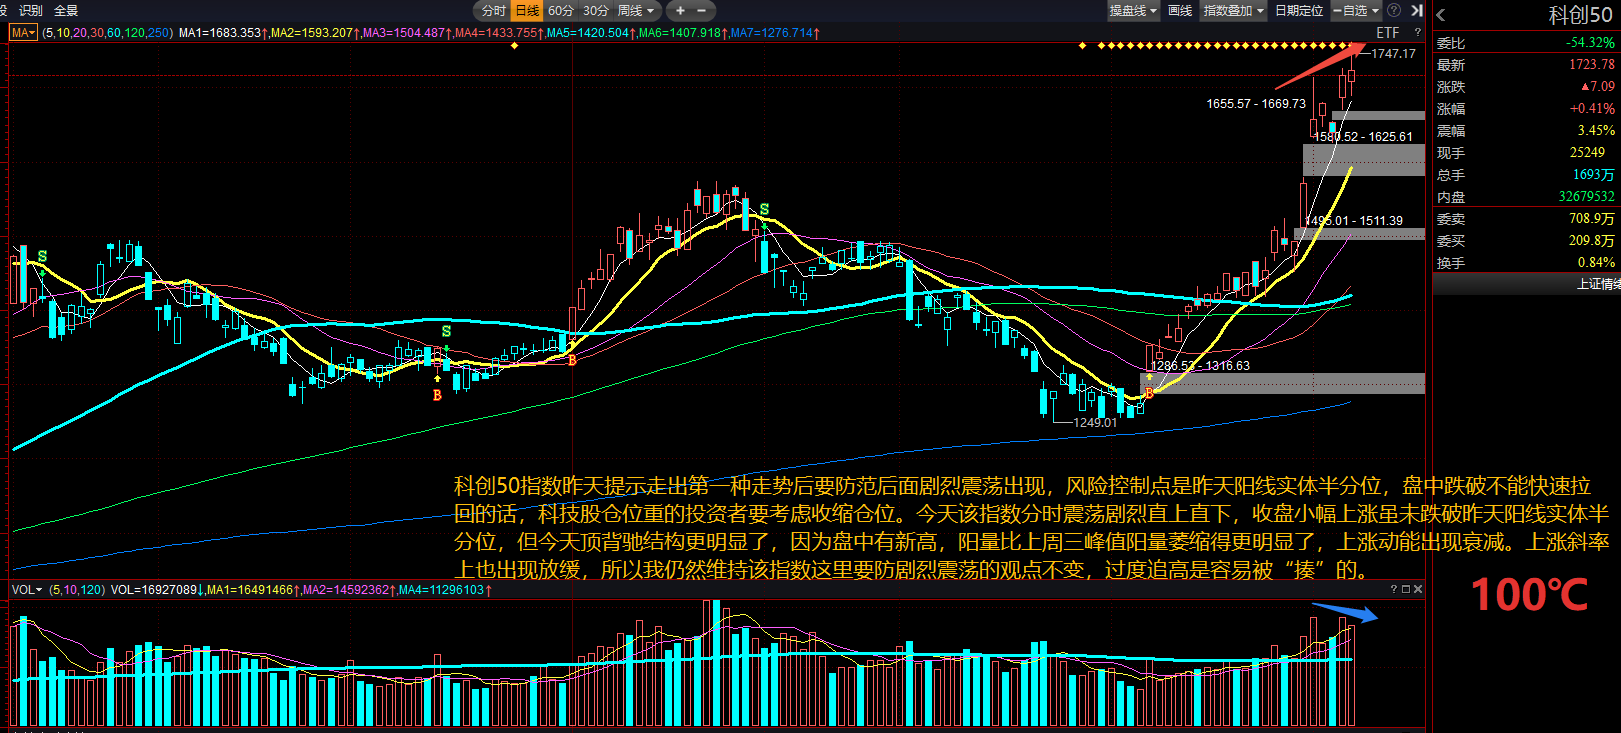Click the 识别 menu item
1621x733 pixels.
[x=31, y=11]
